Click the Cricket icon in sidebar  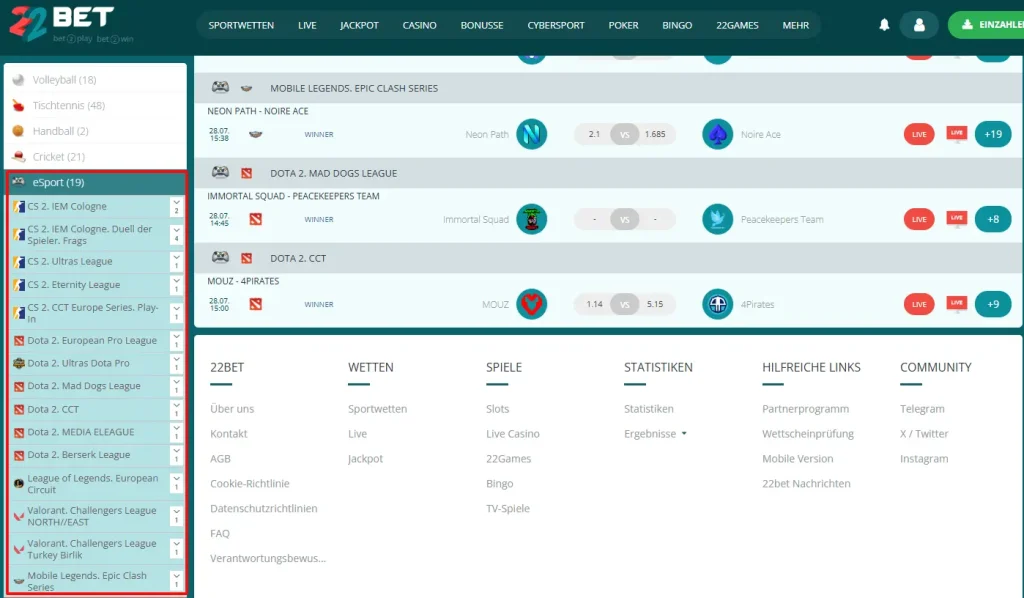coord(18,156)
